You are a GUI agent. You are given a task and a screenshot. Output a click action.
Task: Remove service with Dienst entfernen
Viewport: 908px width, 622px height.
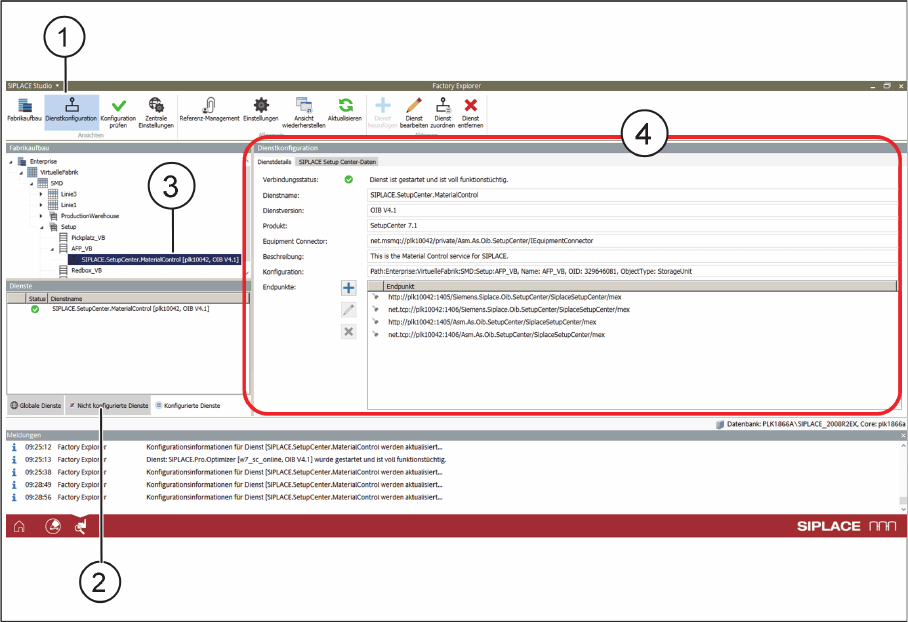pyautogui.click(x=471, y=109)
